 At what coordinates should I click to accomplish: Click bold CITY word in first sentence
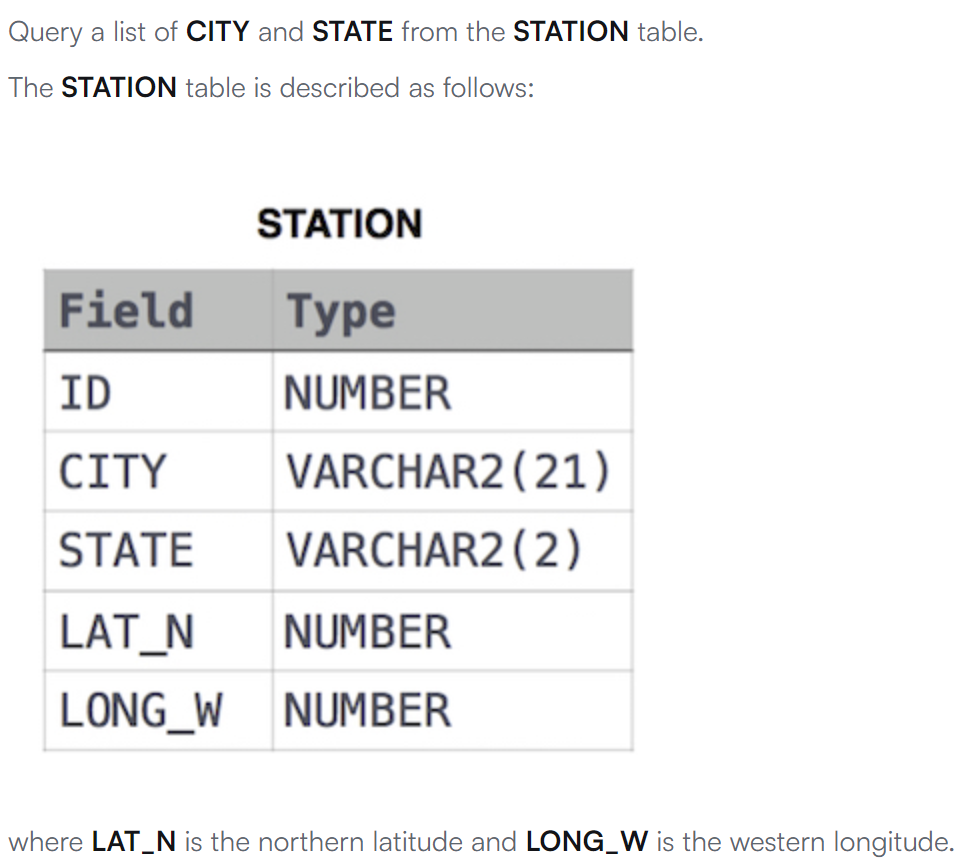click(217, 32)
